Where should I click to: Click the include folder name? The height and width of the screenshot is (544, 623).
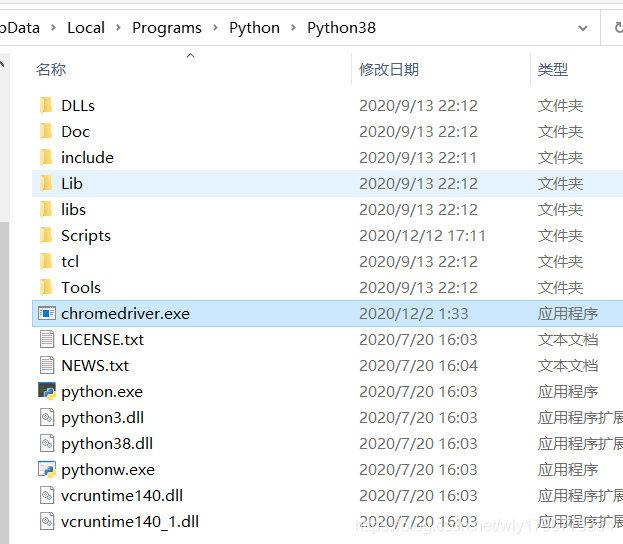click(87, 157)
